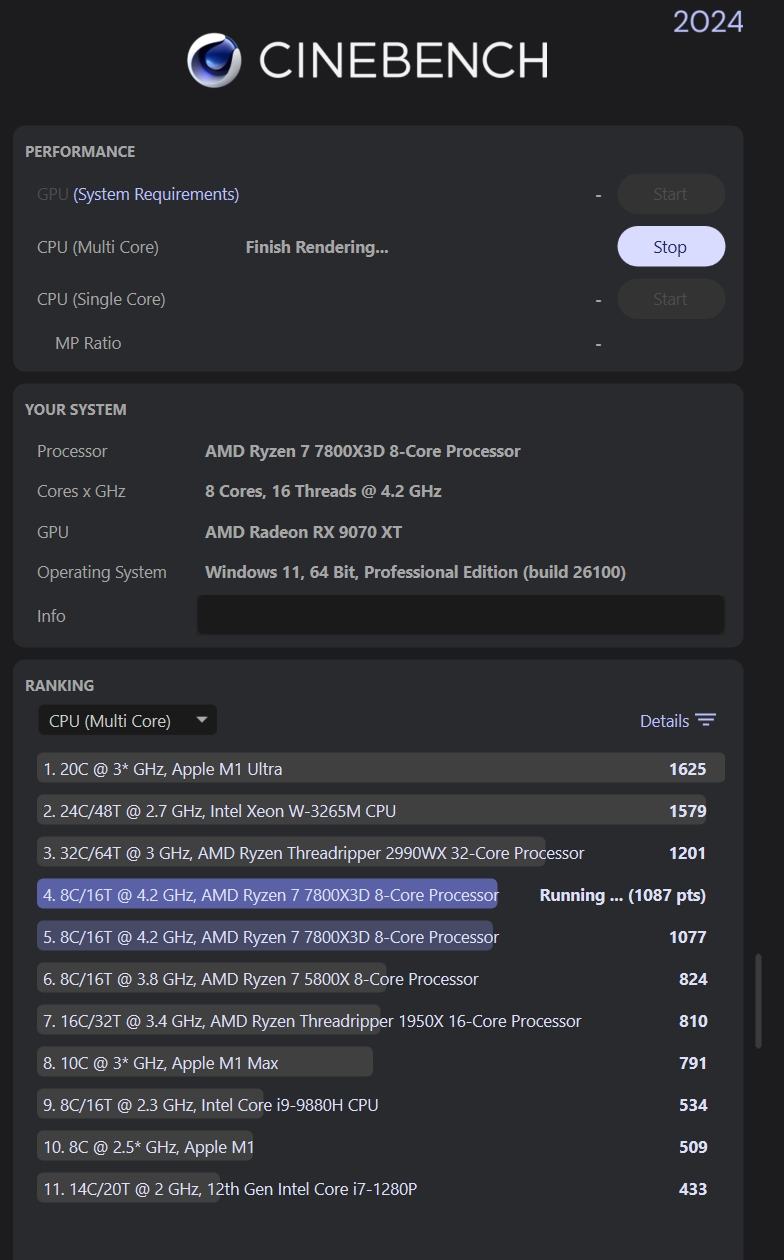
Task: Open the CPU (Multi Core) ranking dropdown
Action: point(127,721)
